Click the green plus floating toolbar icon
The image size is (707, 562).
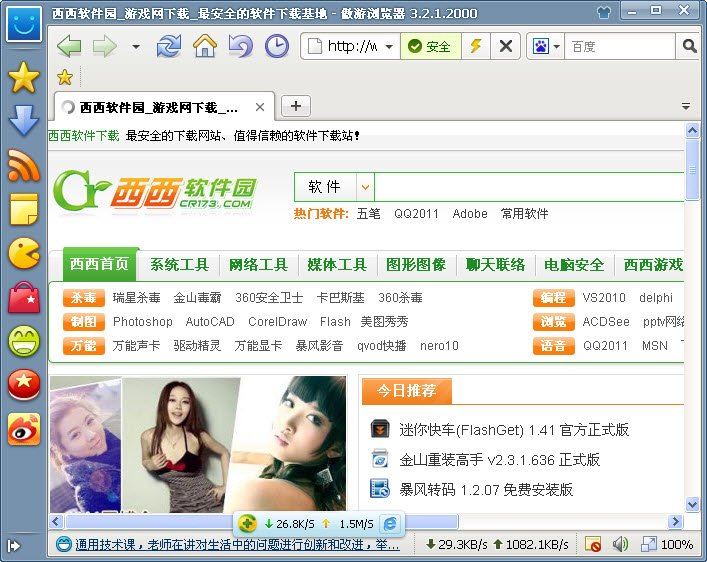247,523
